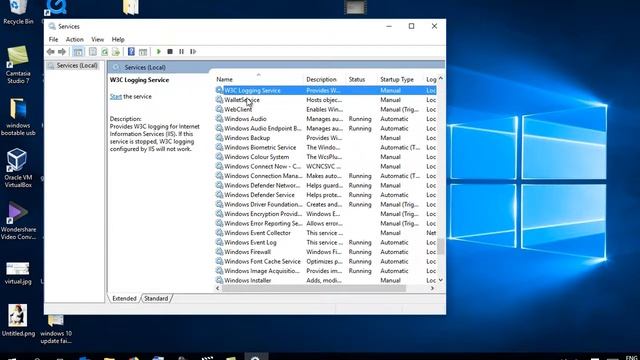
Task: Sort by the Status column header
Action: tap(362, 80)
